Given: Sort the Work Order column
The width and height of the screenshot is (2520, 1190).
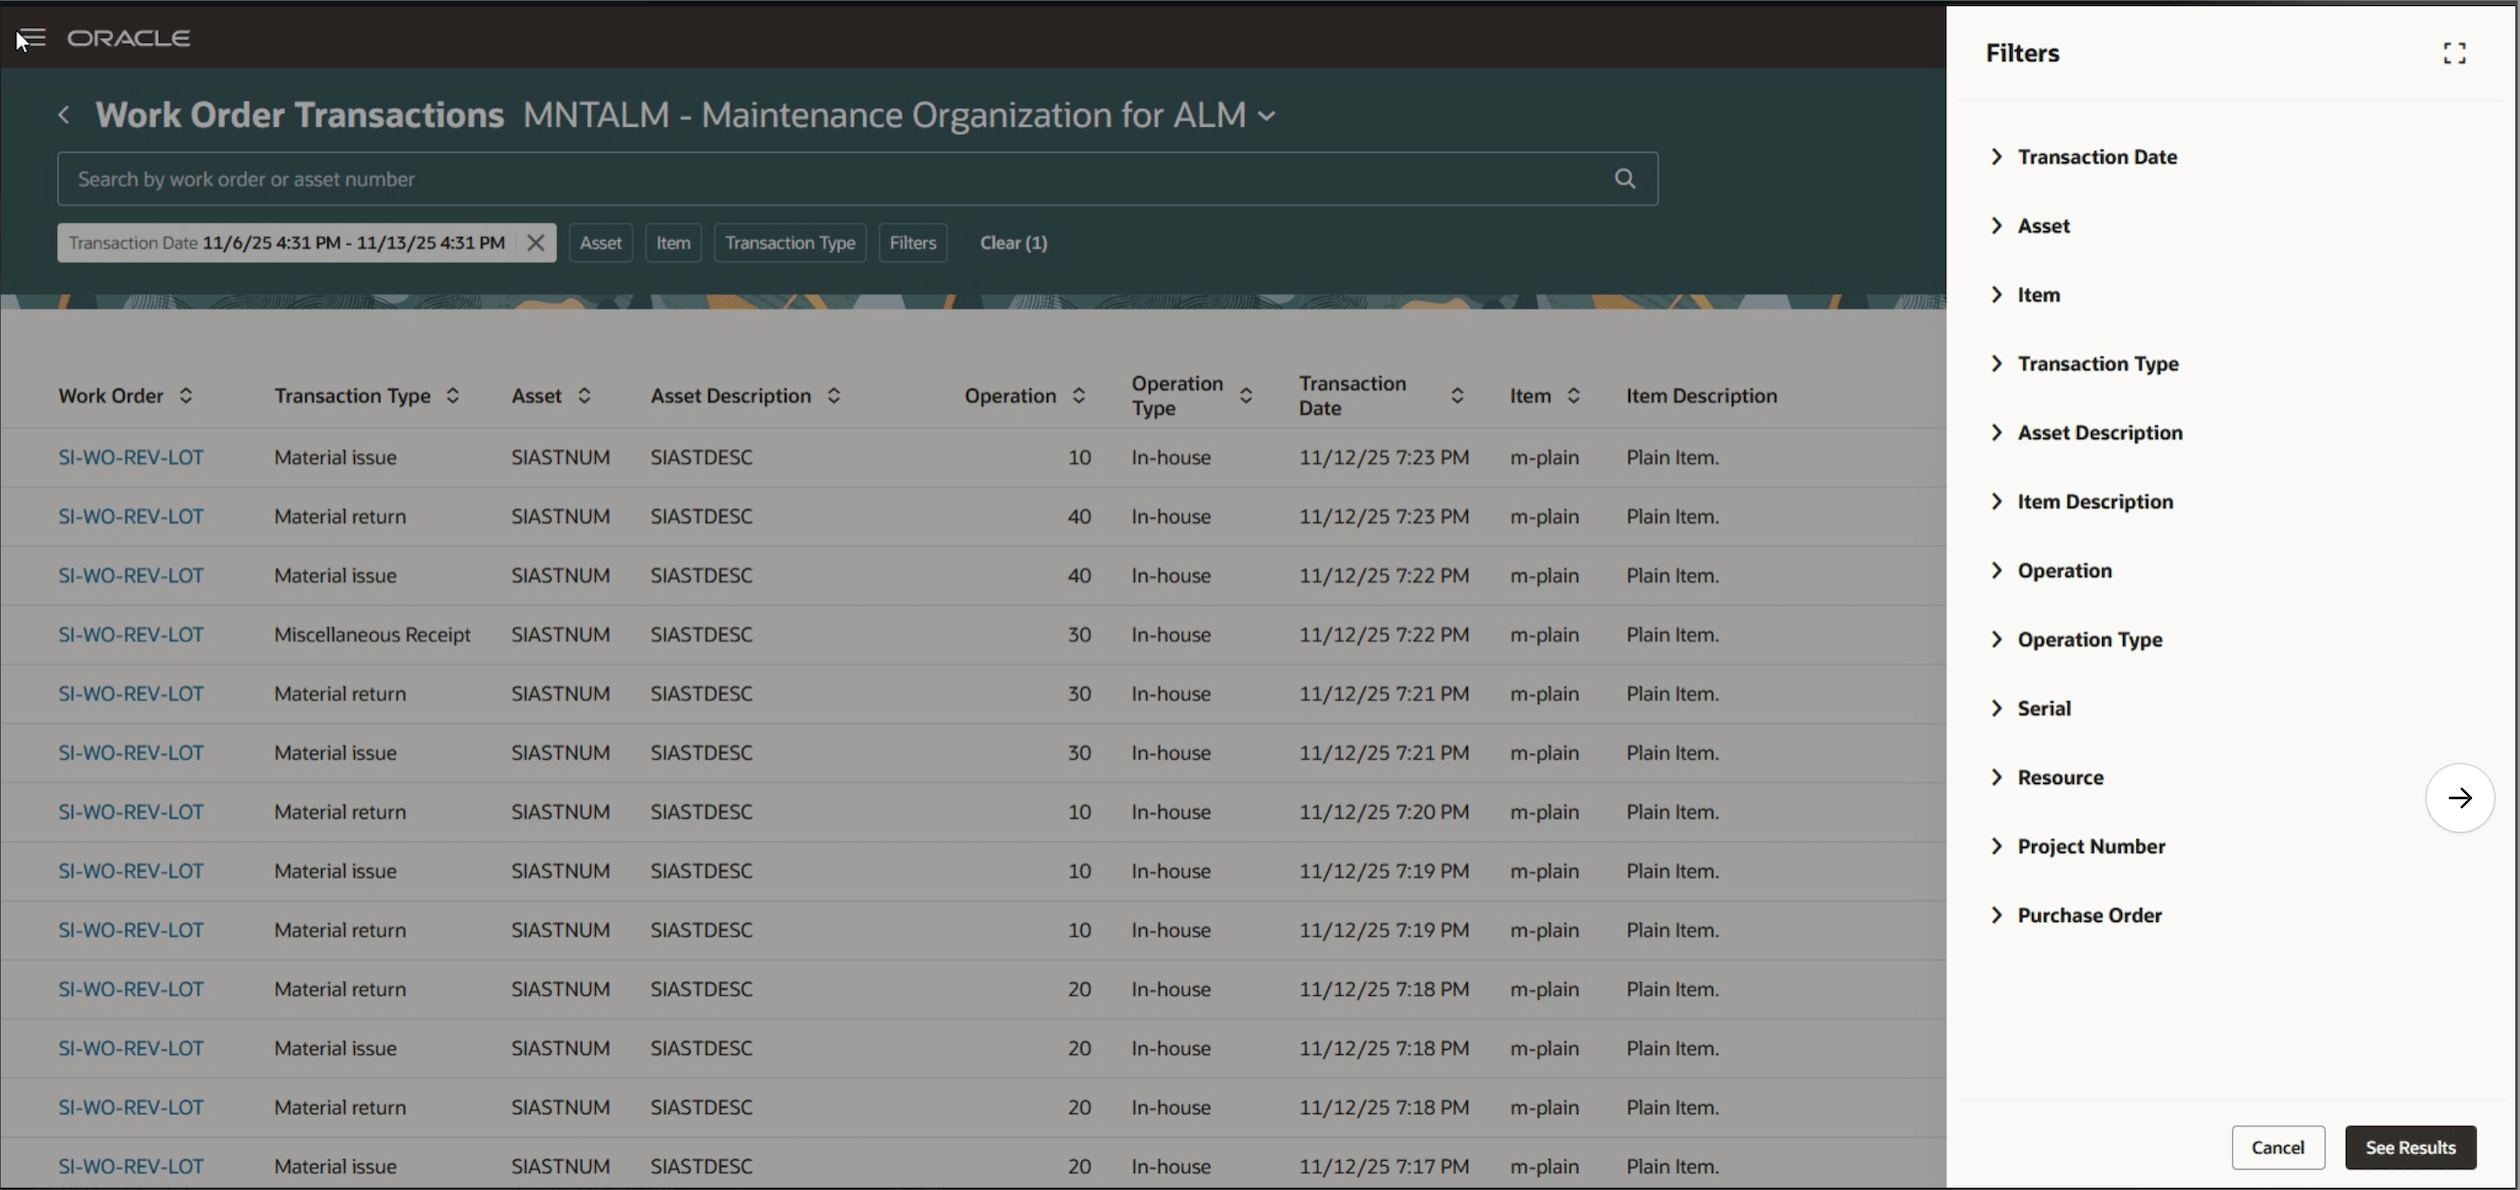Looking at the screenshot, I should [187, 395].
